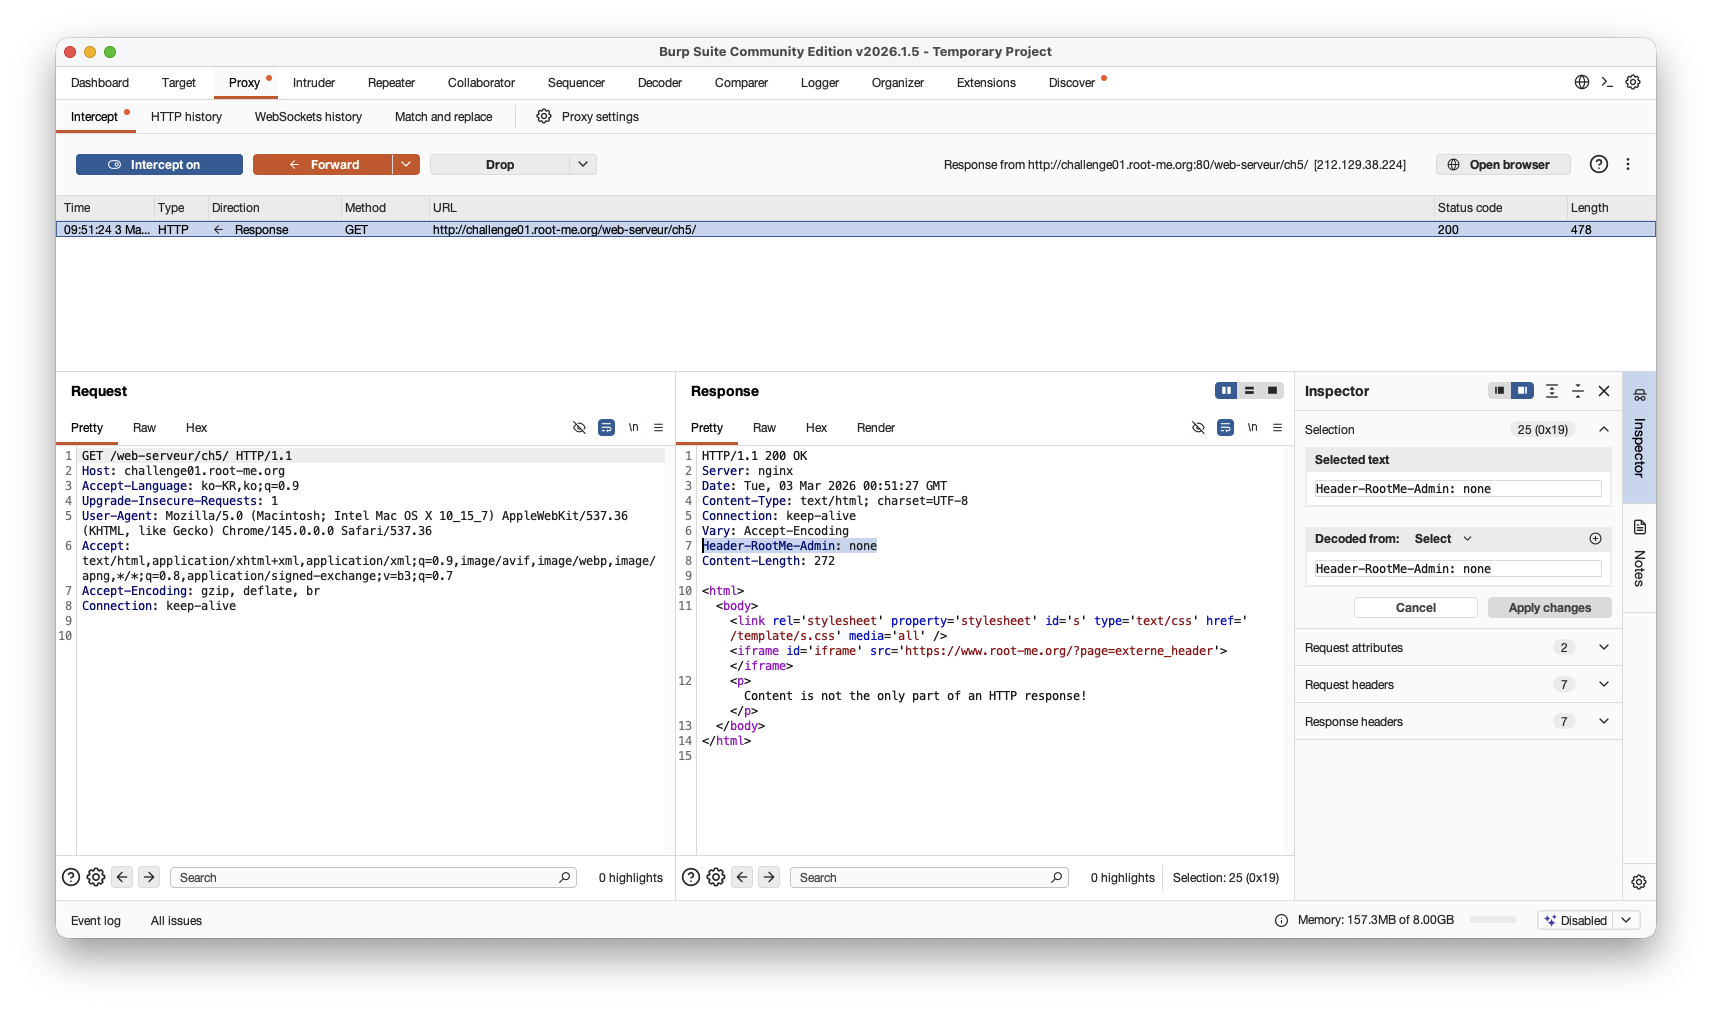Viewport: 1712px width, 1012px height.
Task: Expand all Inspector sections
Action: [x=1552, y=391]
